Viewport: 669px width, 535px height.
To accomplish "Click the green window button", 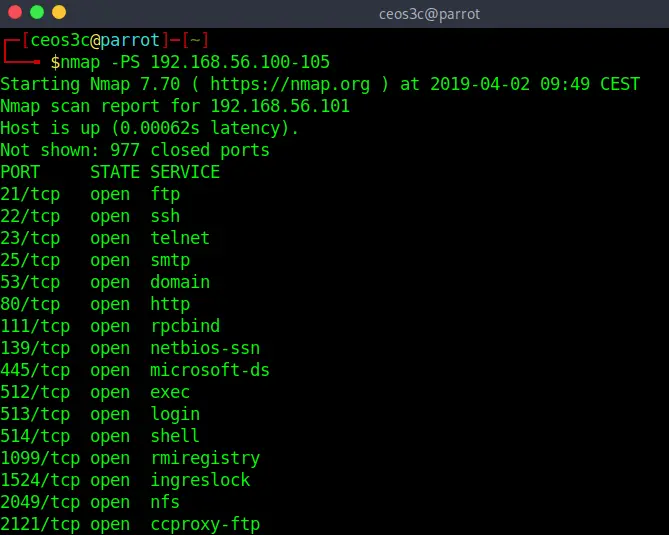I will (x=37, y=12).
